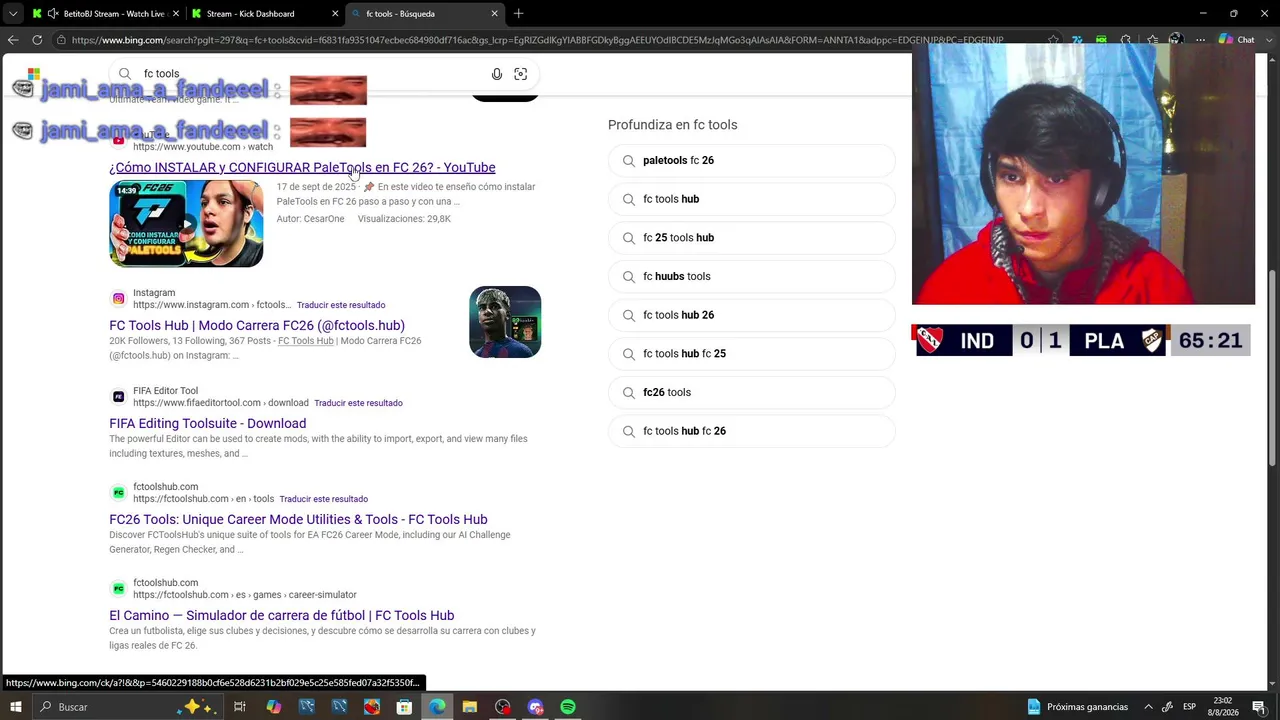Screen dimensions: 1280x720
Task: Click Traducir este resultado for Instagram result
Action: [341, 305]
